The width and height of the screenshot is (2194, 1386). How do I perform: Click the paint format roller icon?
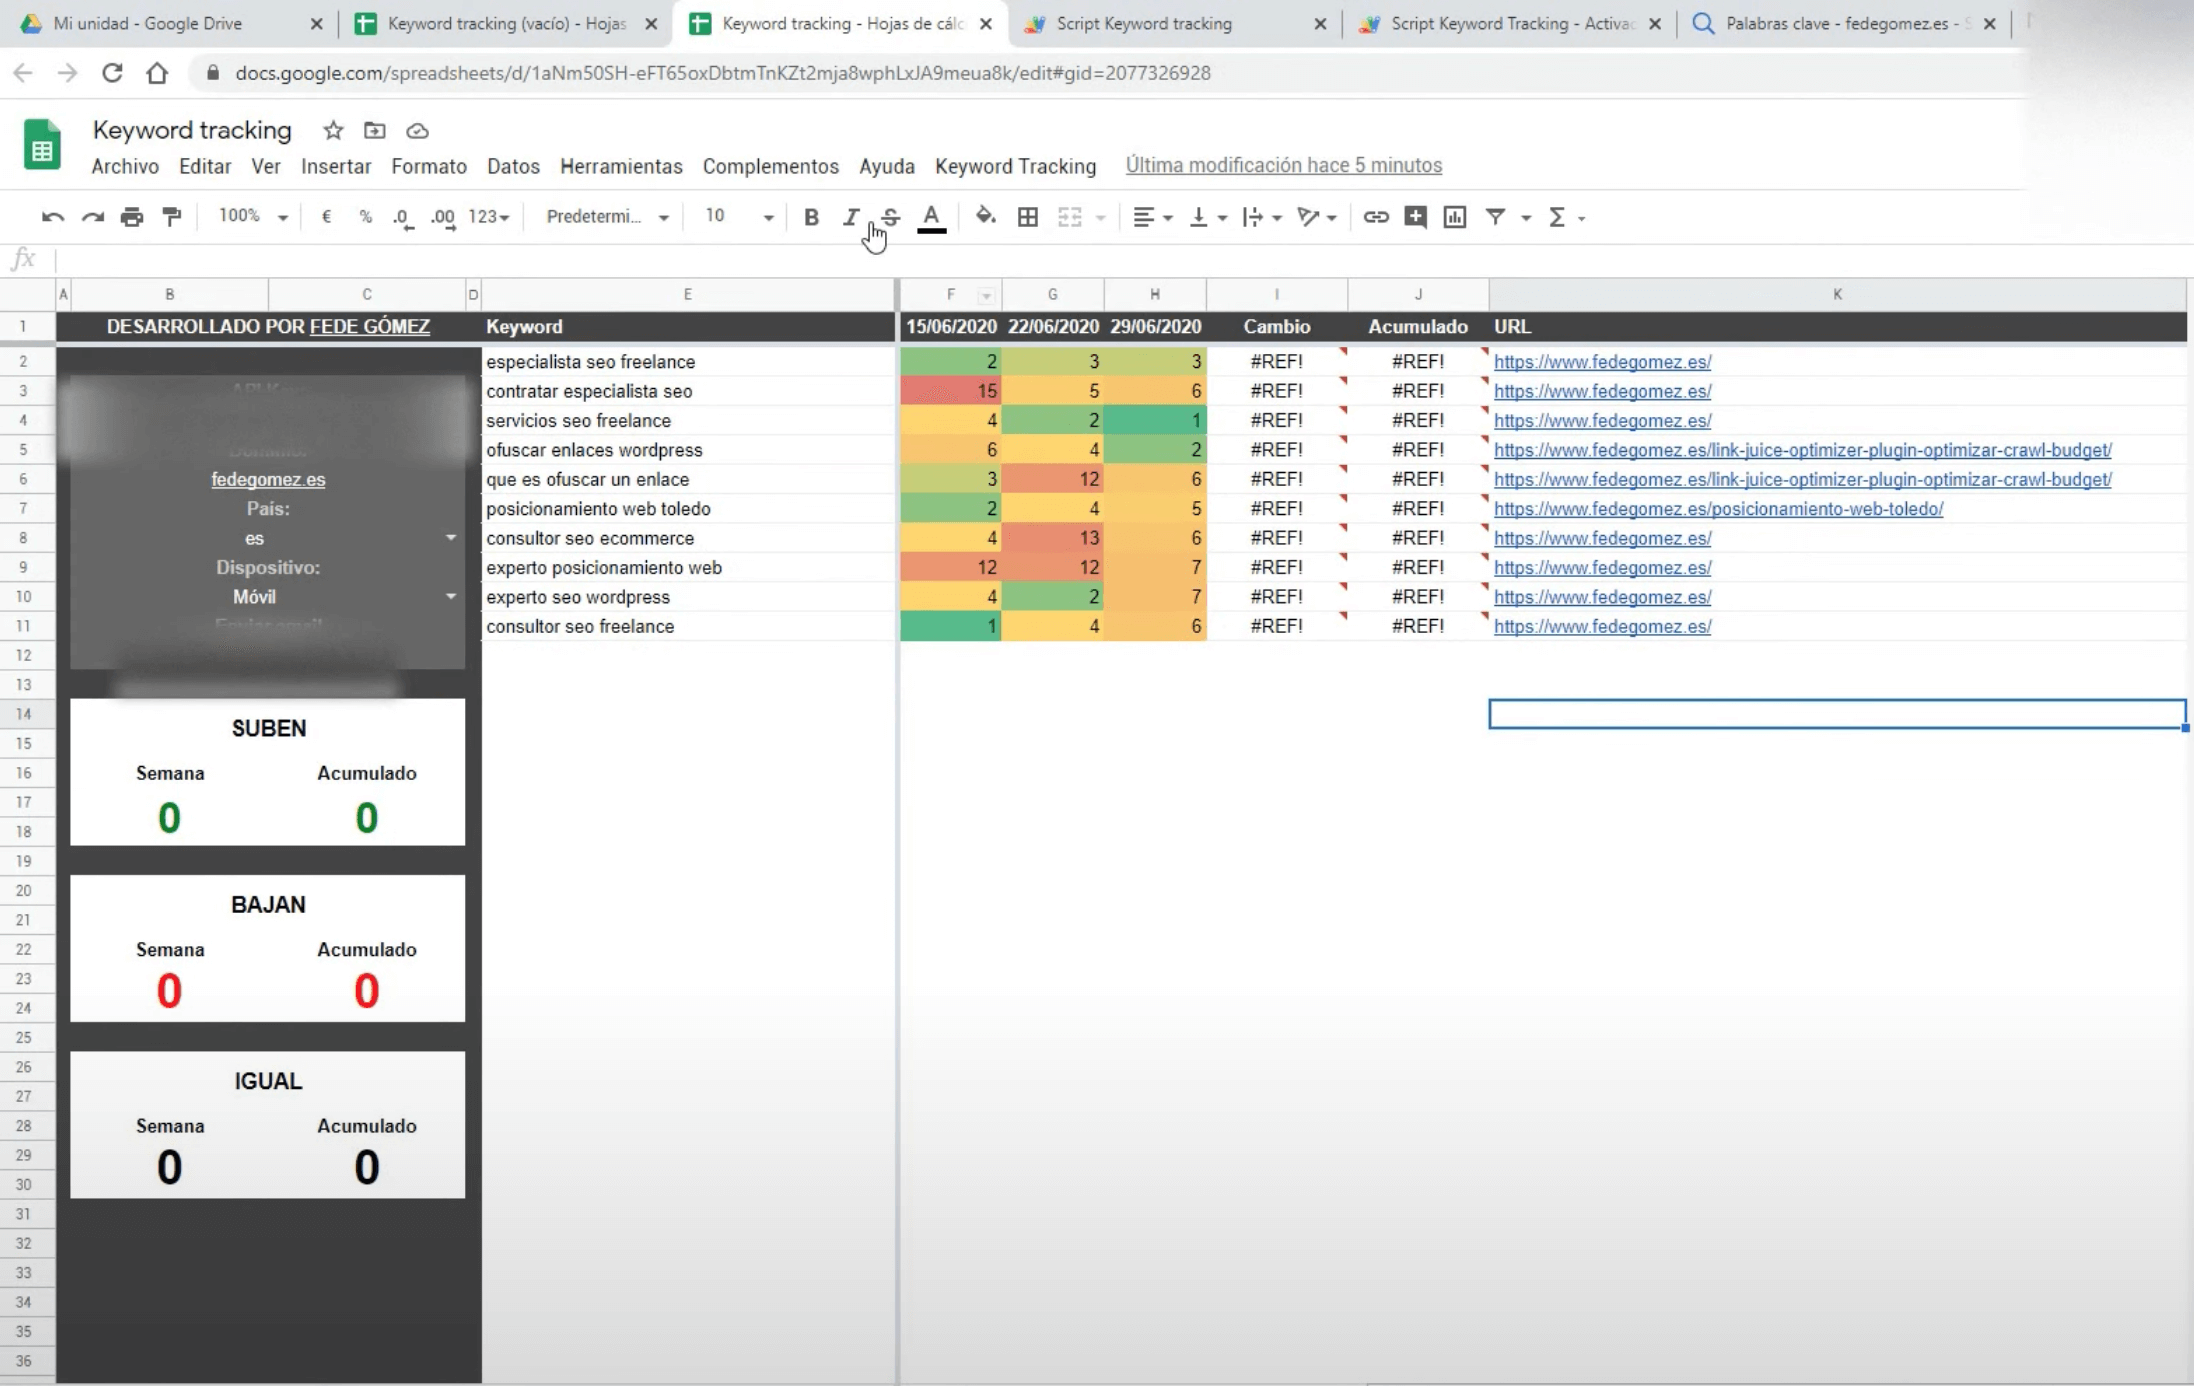pos(172,217)
